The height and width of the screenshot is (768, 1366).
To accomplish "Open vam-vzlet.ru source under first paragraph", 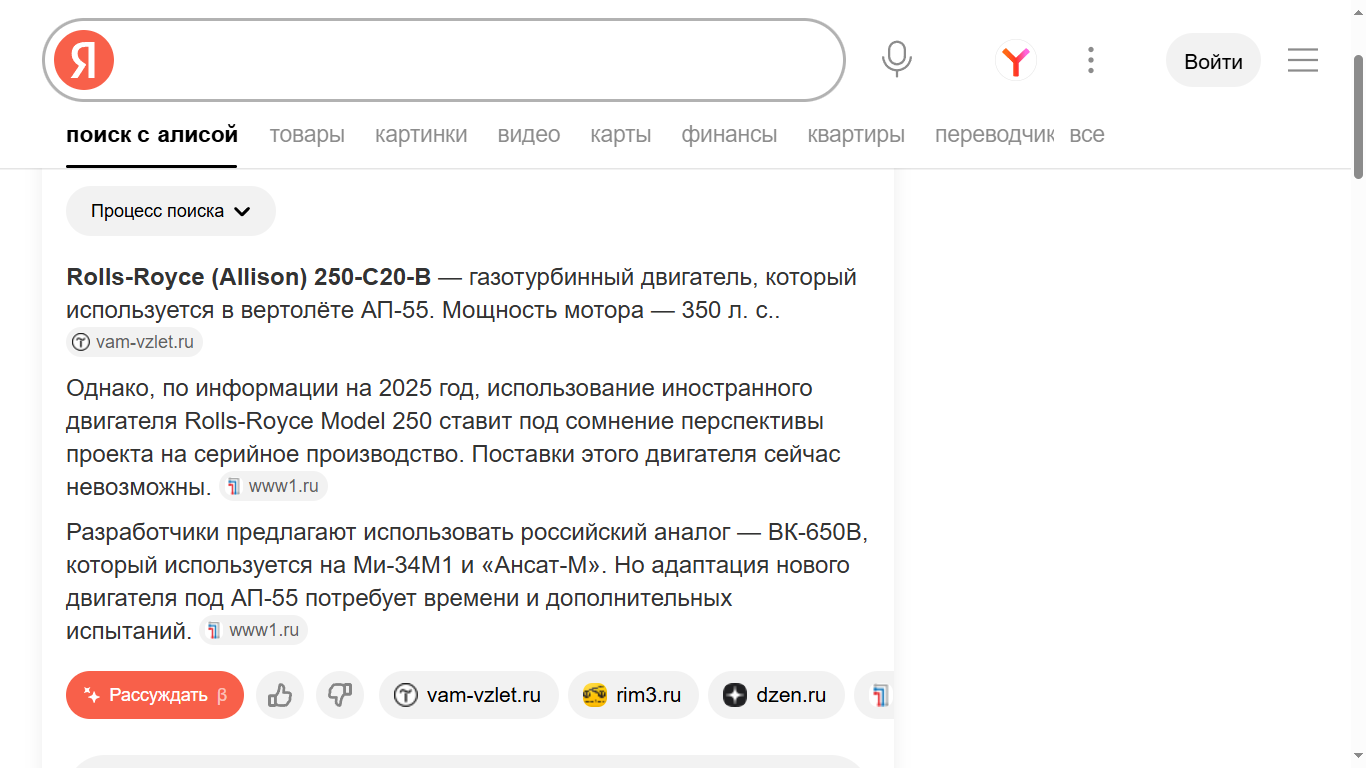I will [135, 342].
